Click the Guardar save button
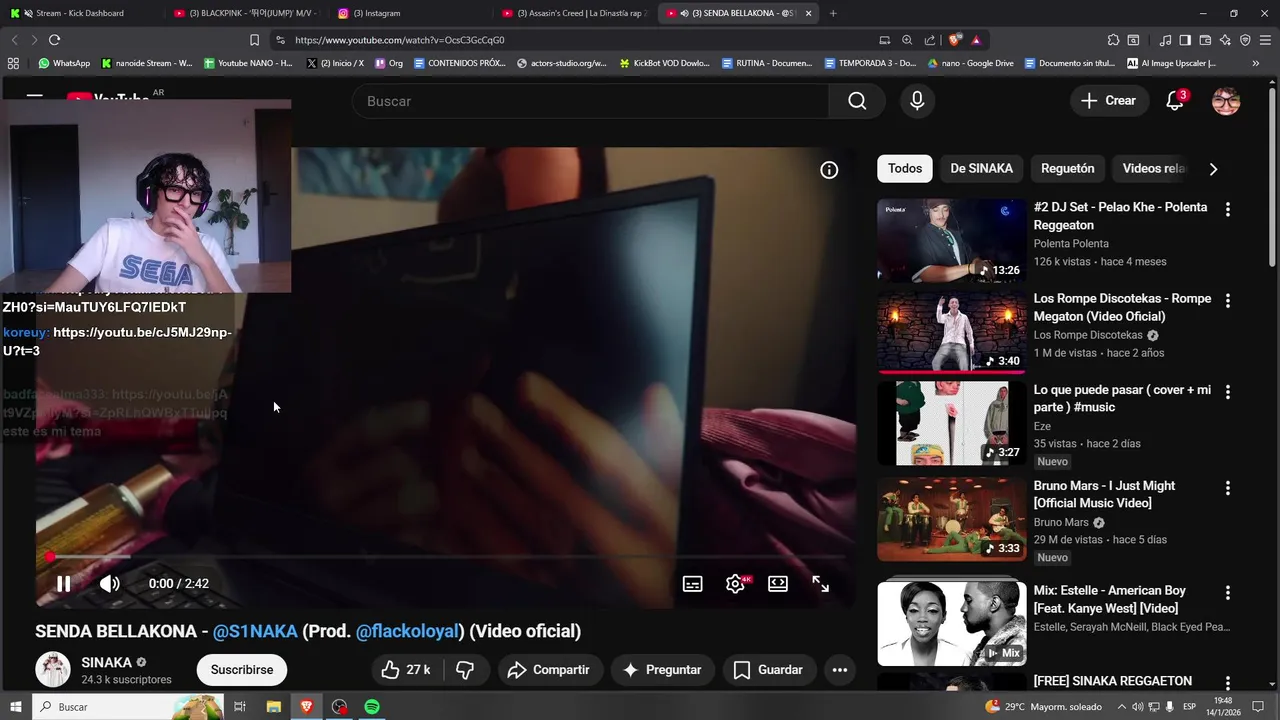The height and width of the screenshot is (720, 1280). click(768, 669)
